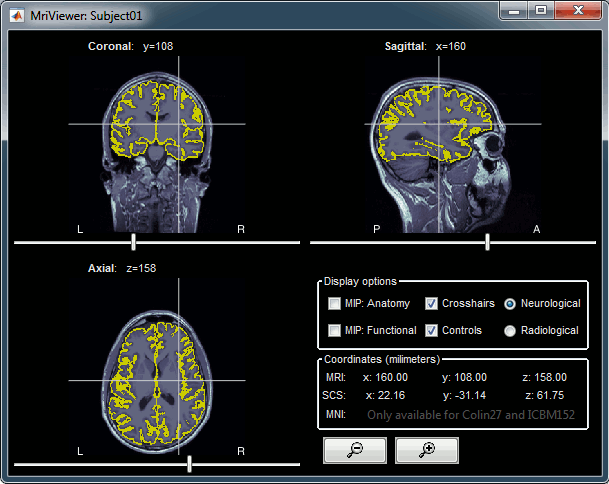Image resolution: width=609 pixels, height=484 pixels.
Task: Maximize the MriViewer window
Action: tap(540, 11)
